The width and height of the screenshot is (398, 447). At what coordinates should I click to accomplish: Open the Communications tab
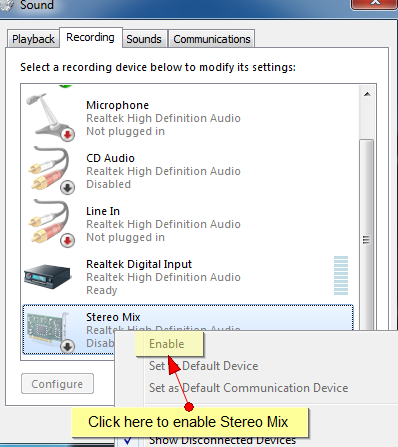(x=212, y=39)
